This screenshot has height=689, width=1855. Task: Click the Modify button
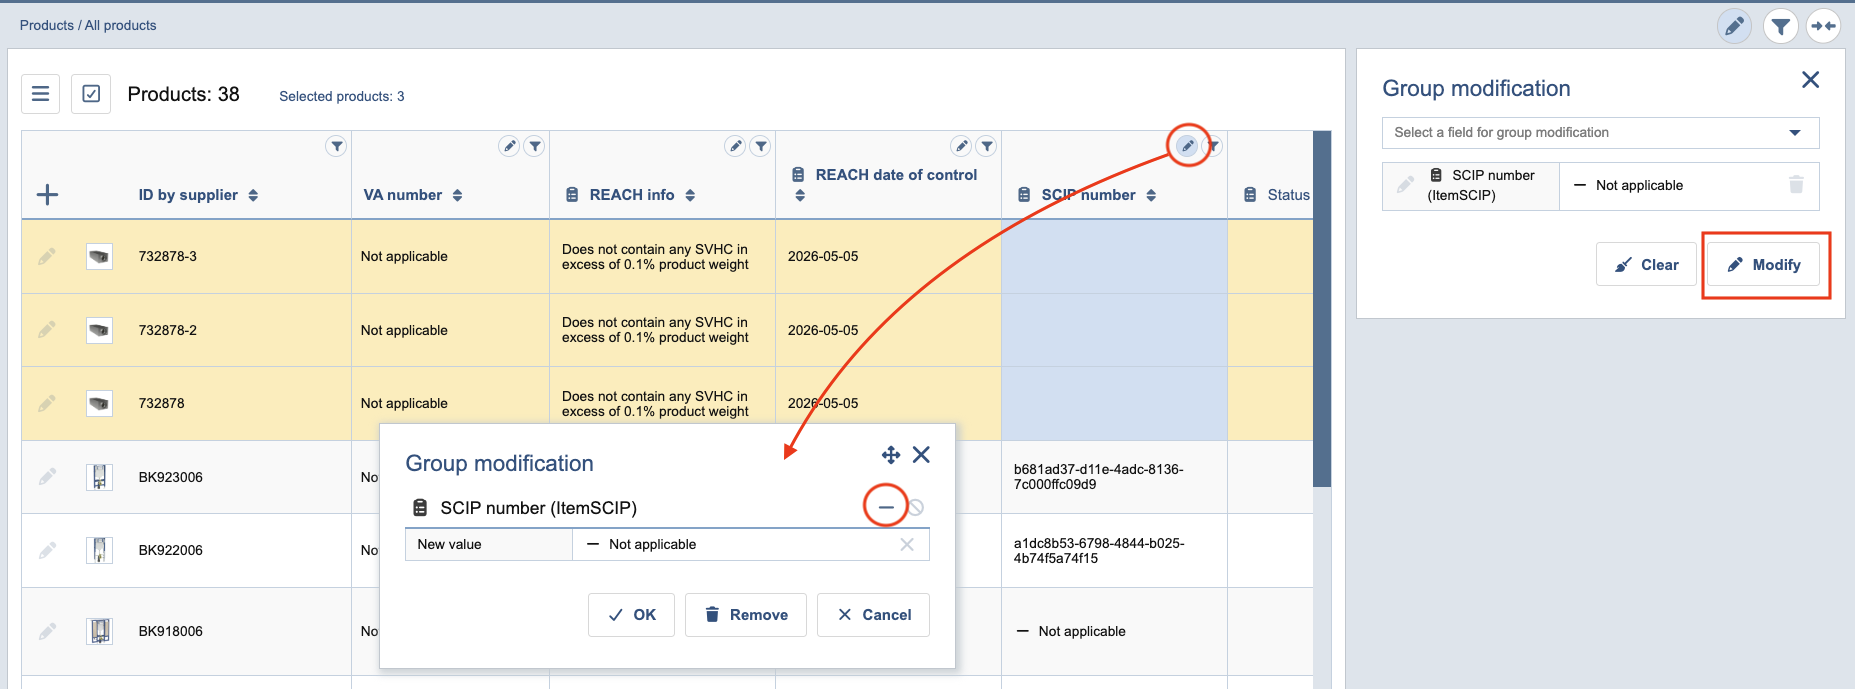click(x=1764, y=265)
